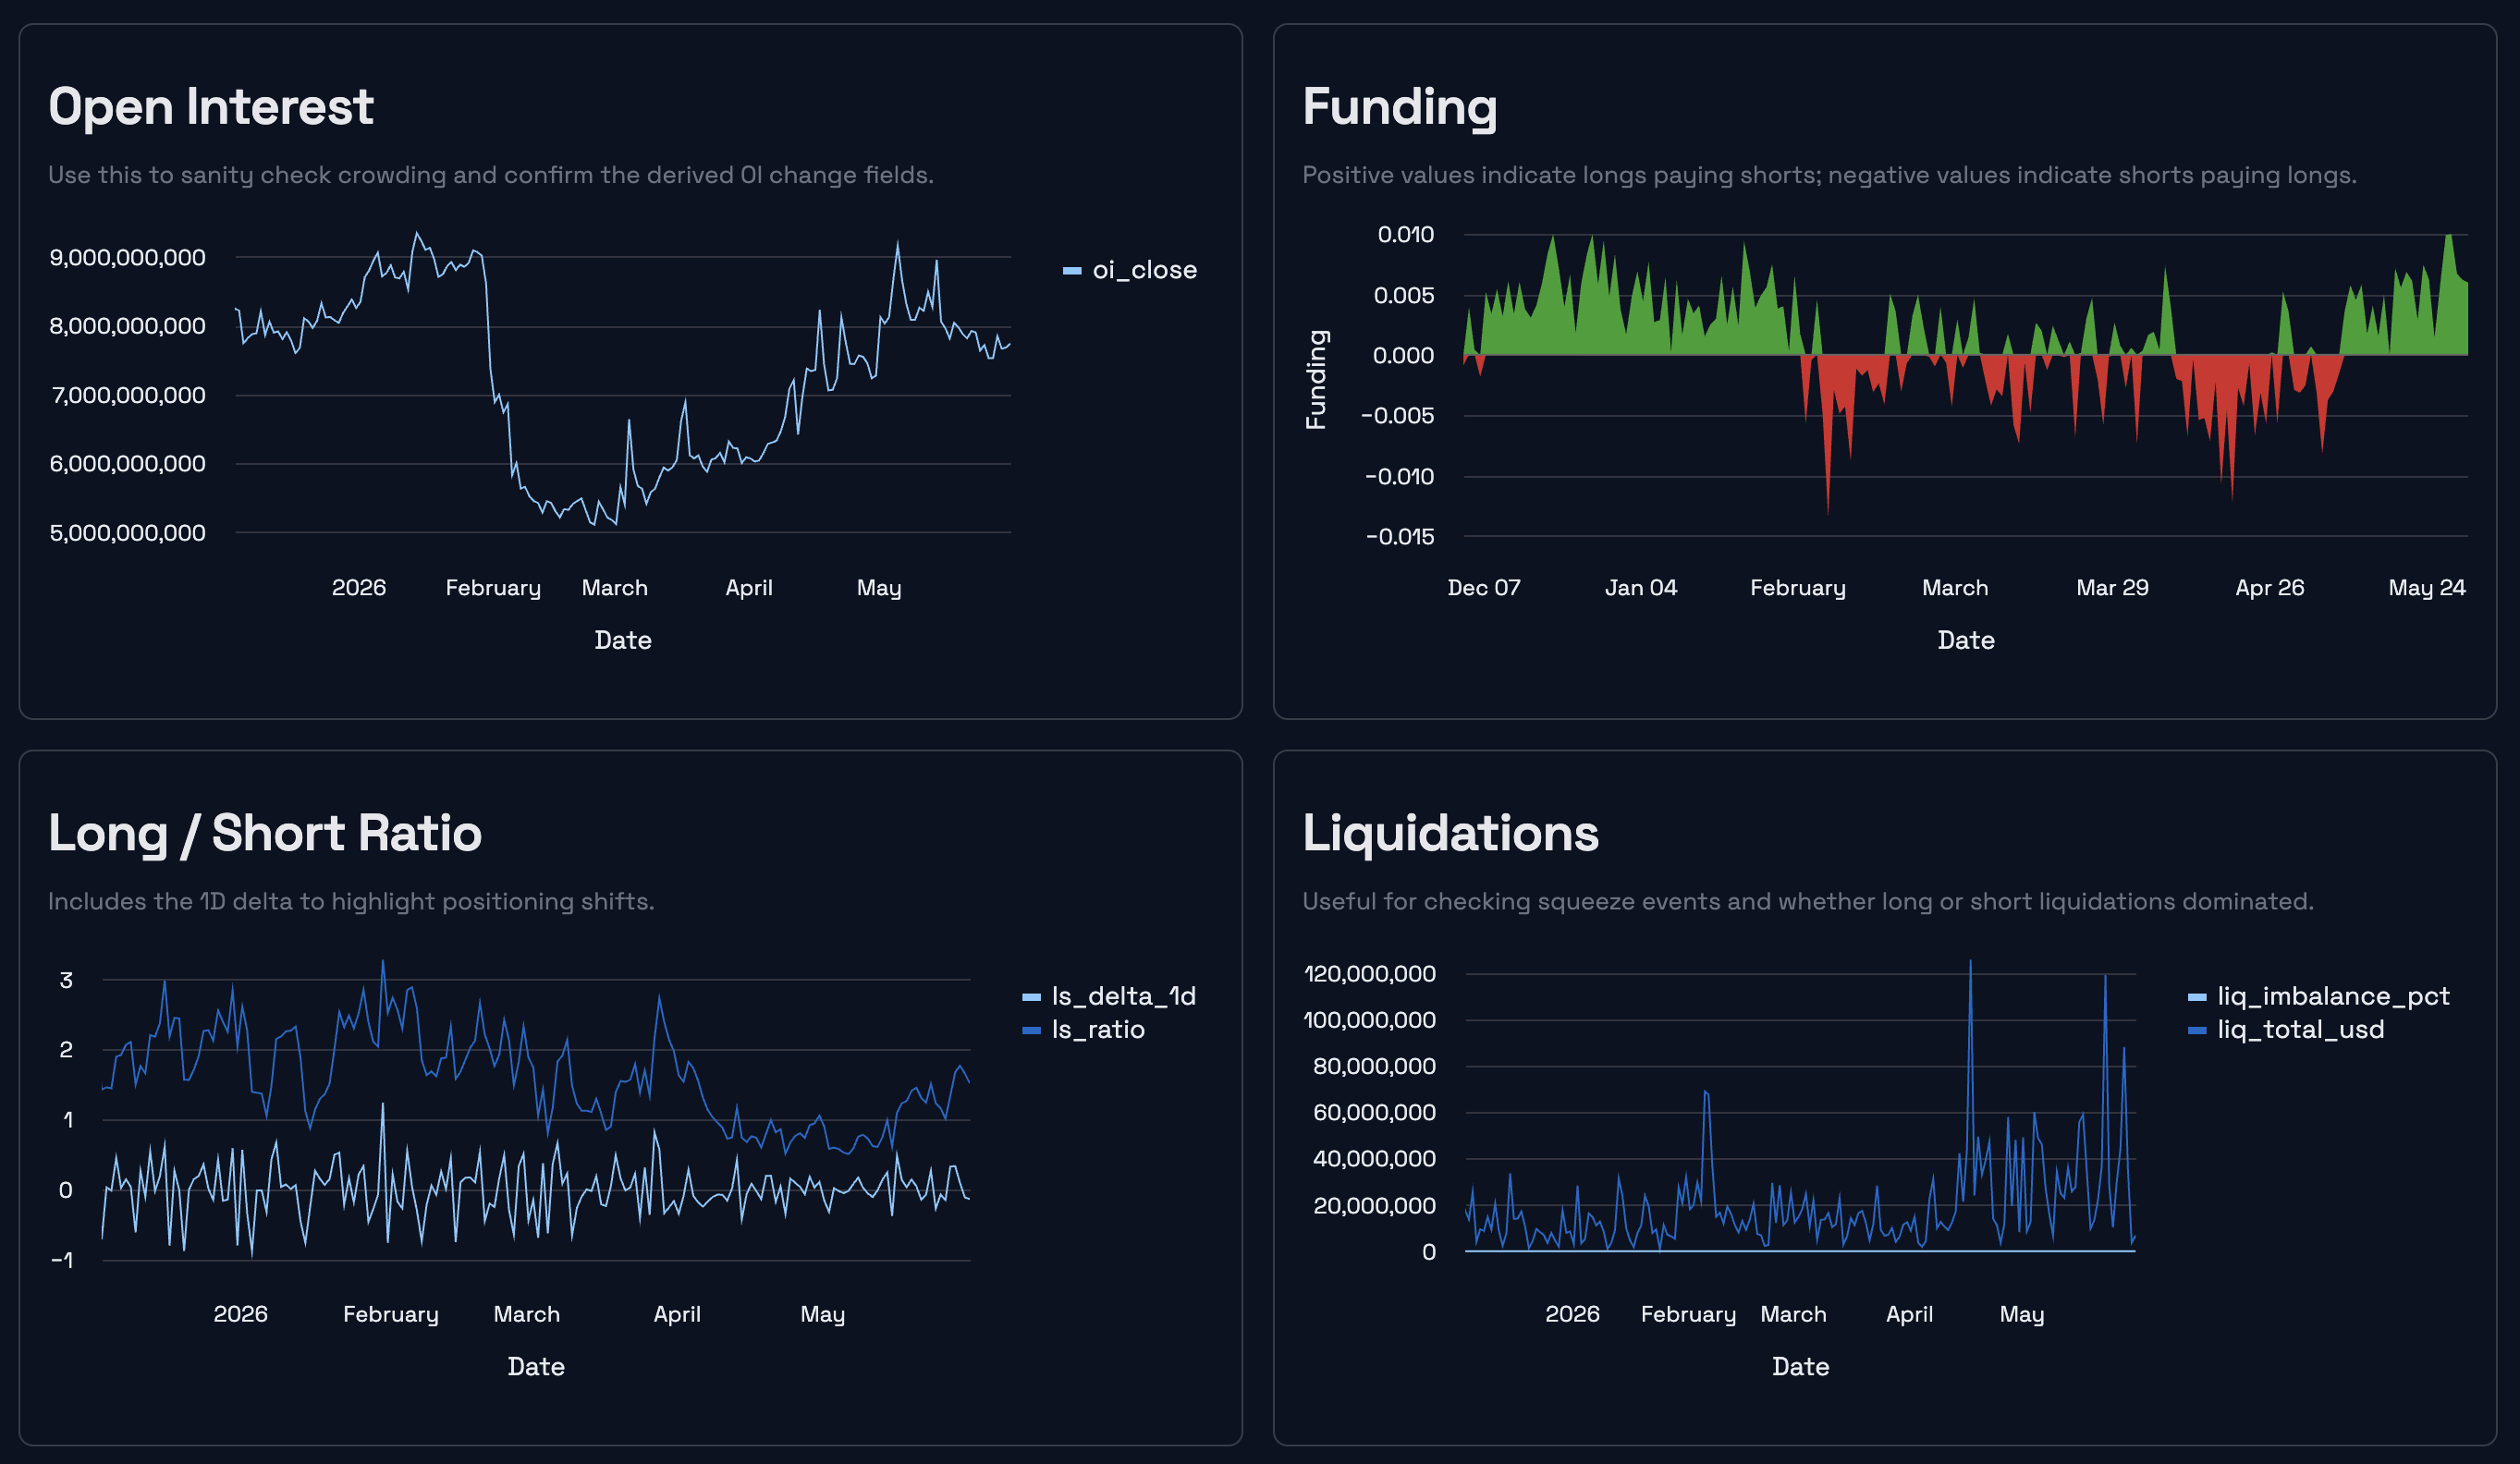Click Date title under Funding chart
Image resolution: width=2520 pixels, height=1464 pixels.
(x=1966, y=640)
